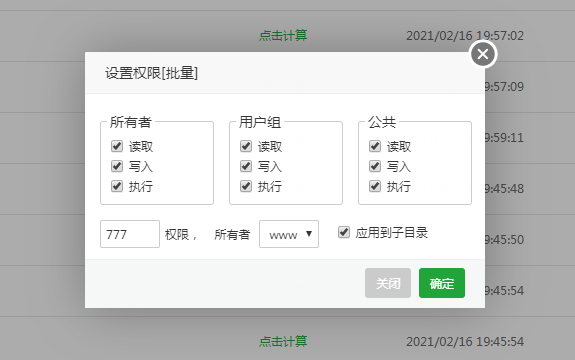
Task: Disable 读取 for 公共 group
Action: pos(375,146)
